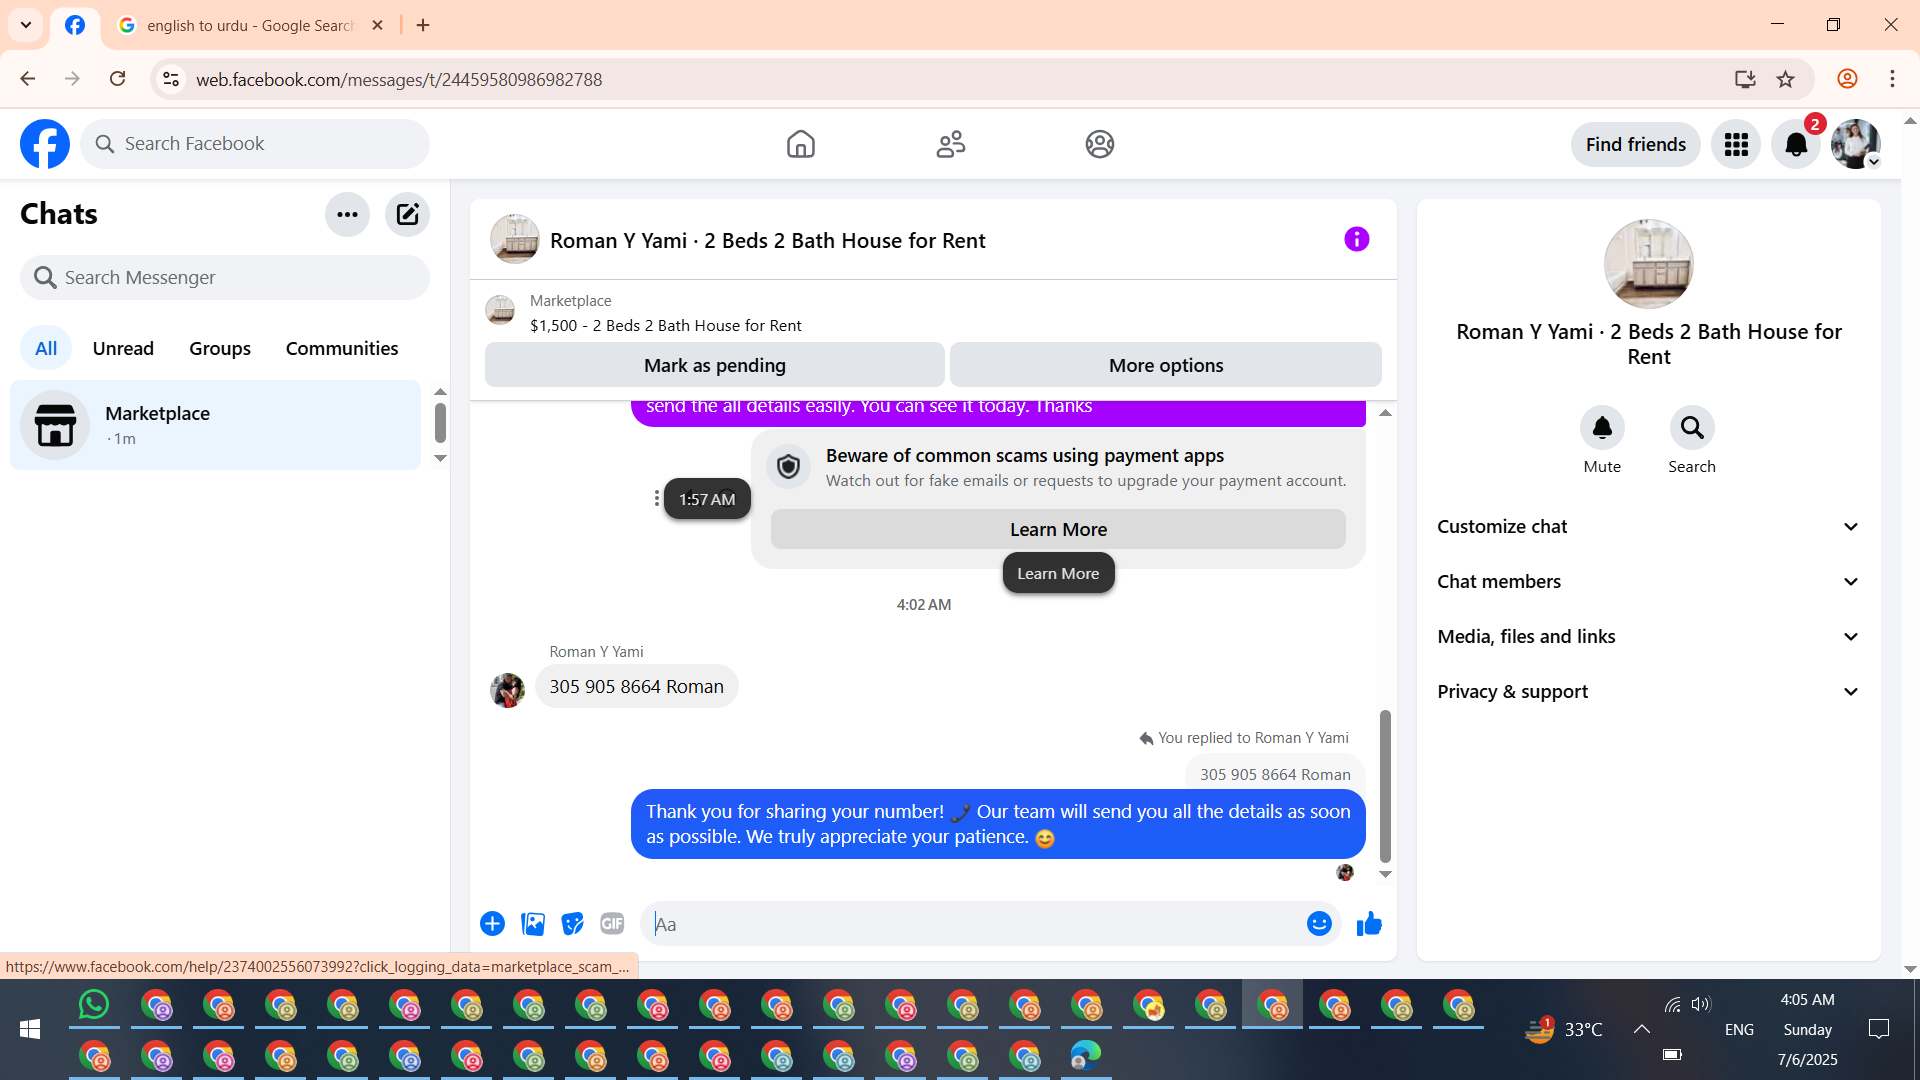The image size is (1920, 1080).
Task: Expand the Customize chat section
Action: coord(1648,527)
